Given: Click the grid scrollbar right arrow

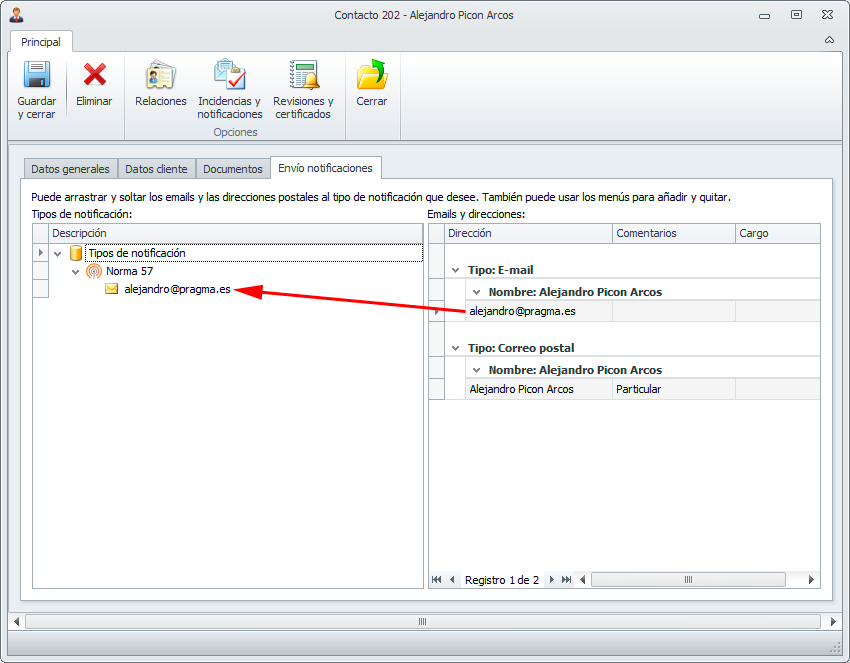Looking at the screenshot, I should coord(811,580).
